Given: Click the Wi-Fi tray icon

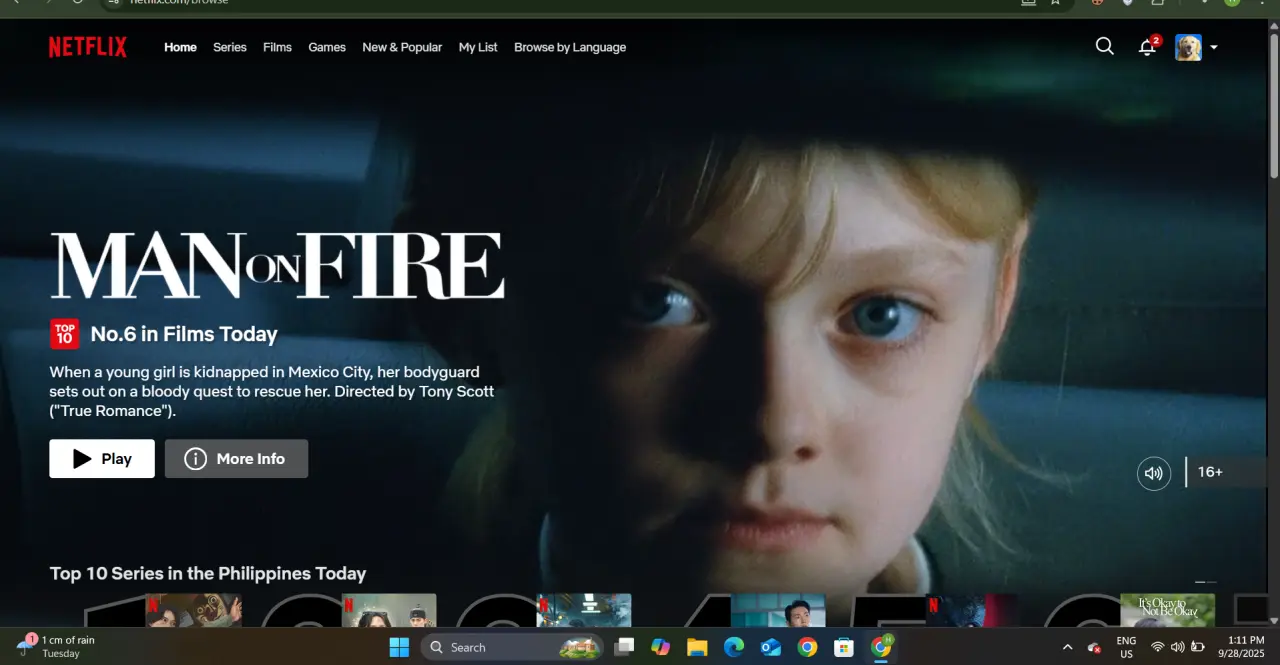Looking at the screenshot, I should click(1158, 647).
